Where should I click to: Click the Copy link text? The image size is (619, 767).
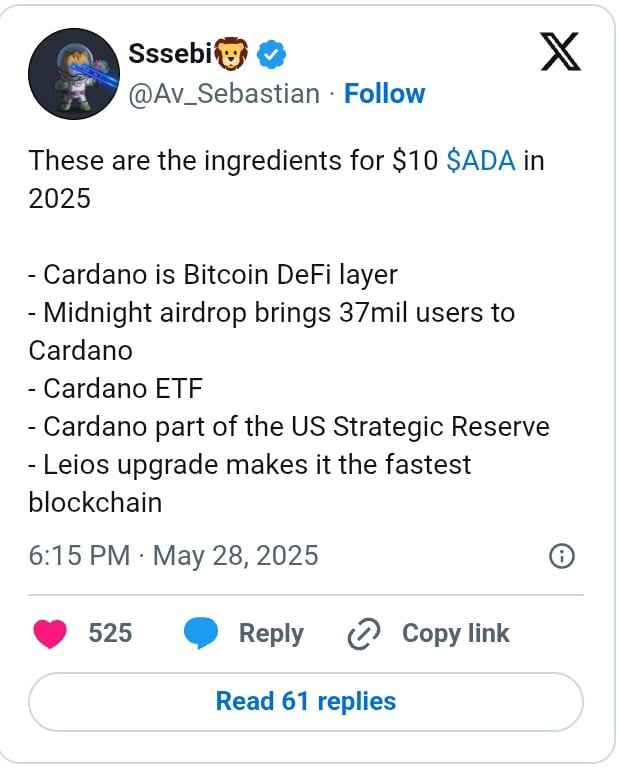[x=456, y=633]
